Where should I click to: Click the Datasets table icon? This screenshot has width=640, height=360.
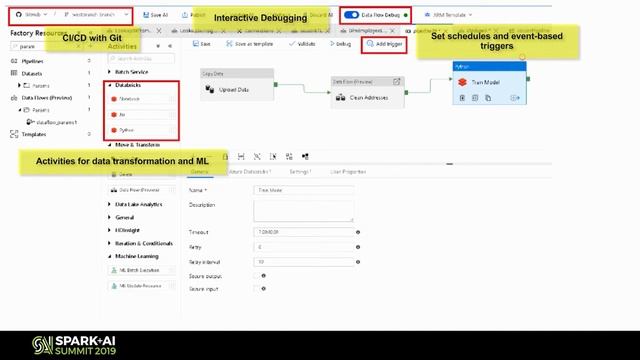14,73
